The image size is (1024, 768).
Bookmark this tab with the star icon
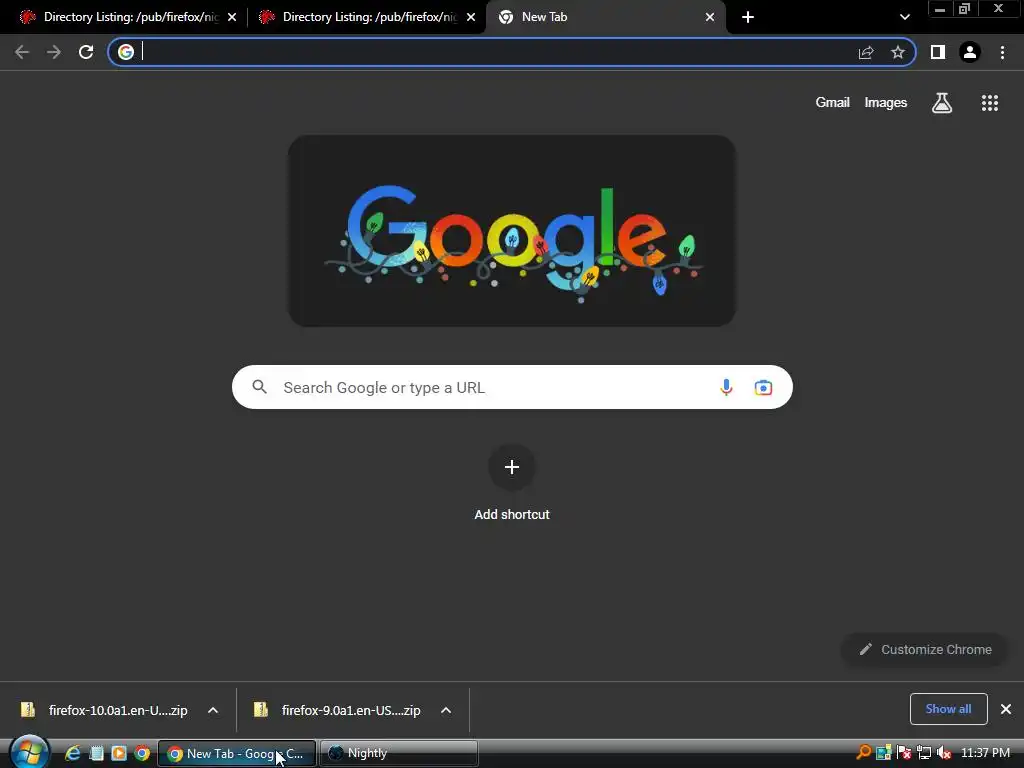pos(898,52)
